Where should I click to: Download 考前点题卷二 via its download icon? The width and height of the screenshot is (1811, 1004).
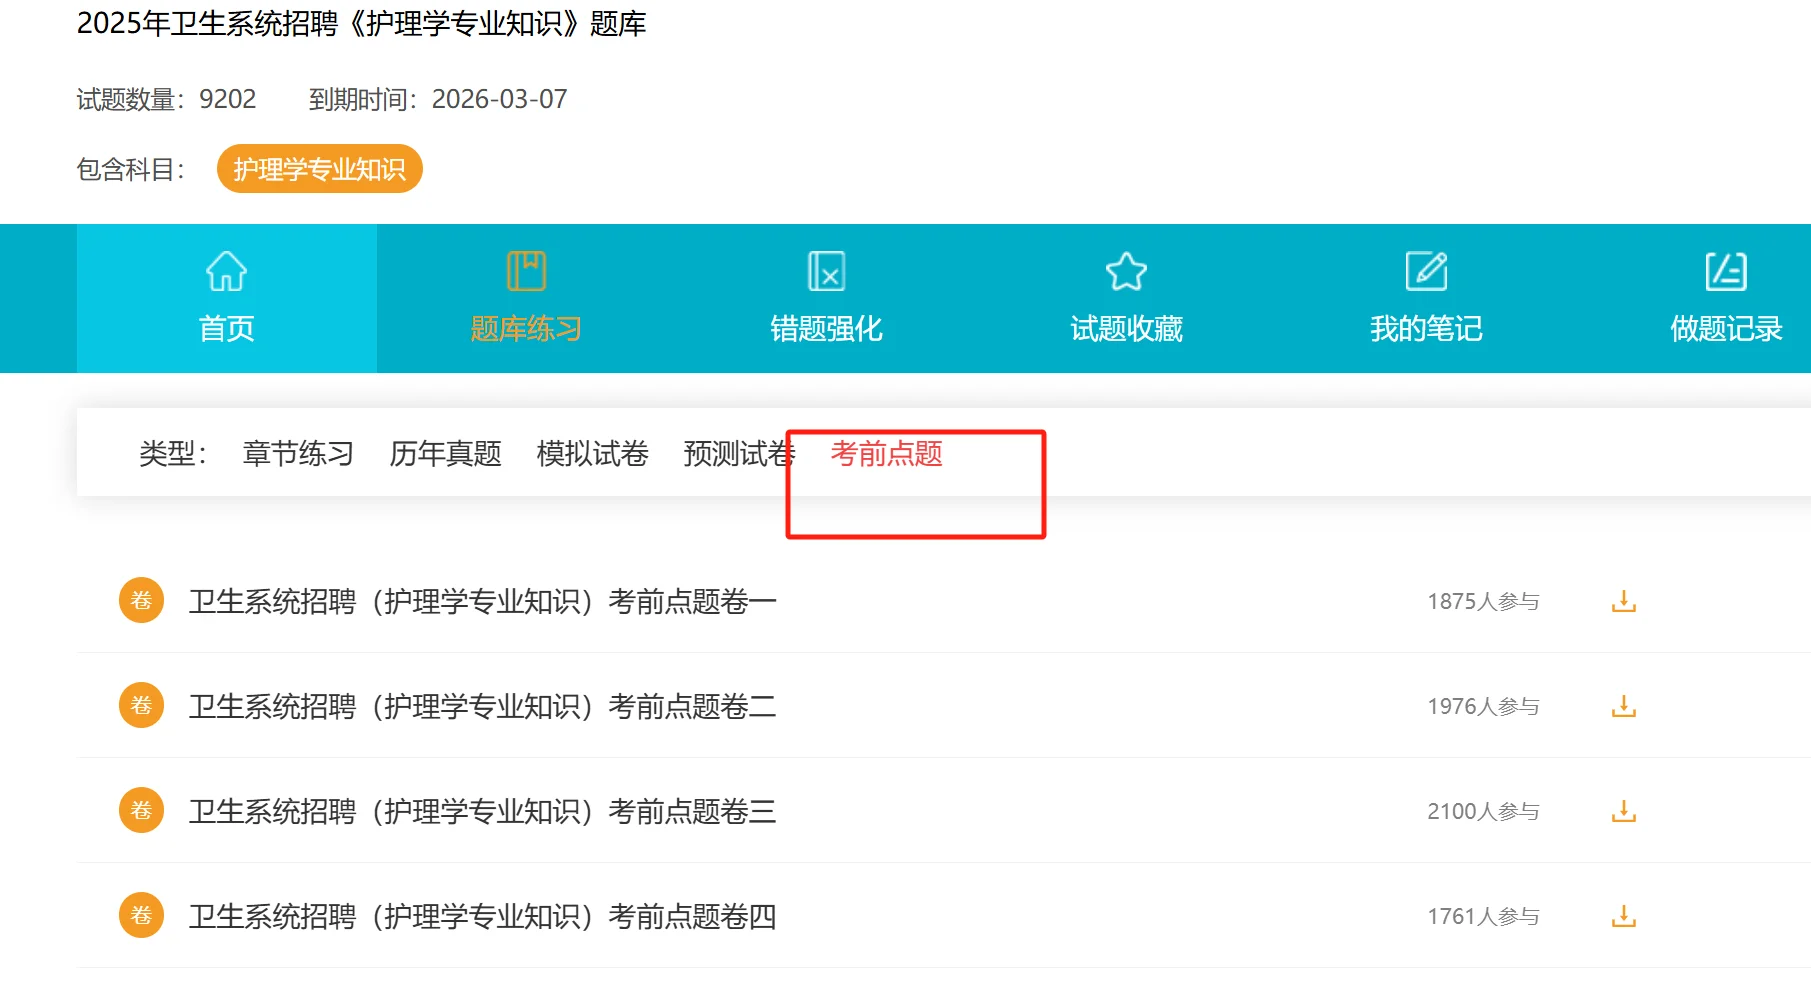click(1624, 706)
